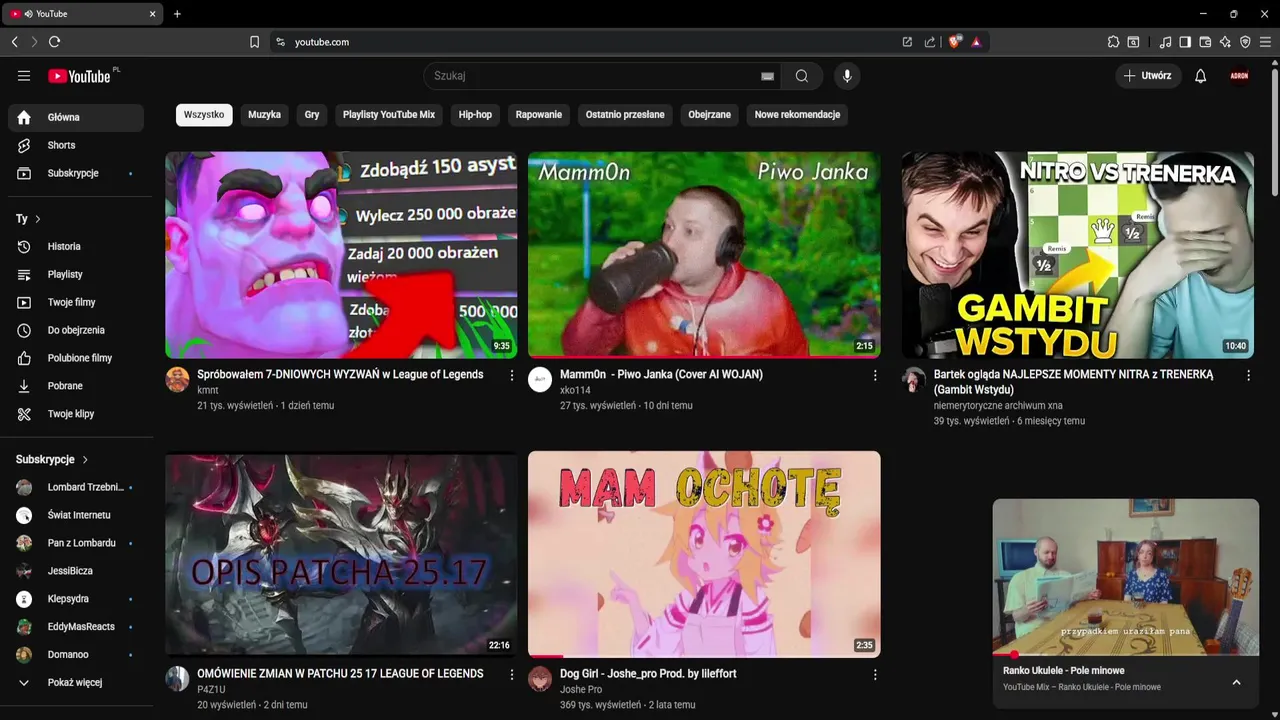Expand the Subskrypcje section chevron
This screenshot has width=1280, height=720.
[85, 460]
